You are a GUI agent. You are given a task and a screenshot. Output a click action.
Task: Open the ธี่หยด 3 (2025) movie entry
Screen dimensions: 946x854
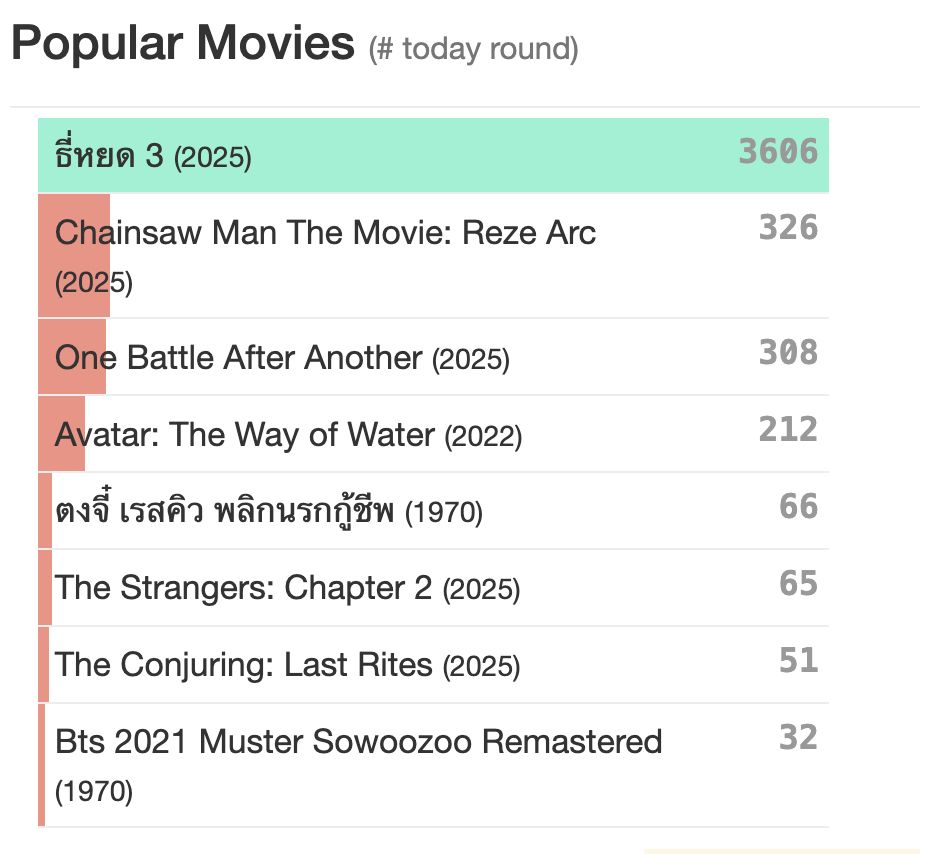click(x=433, y=155)
